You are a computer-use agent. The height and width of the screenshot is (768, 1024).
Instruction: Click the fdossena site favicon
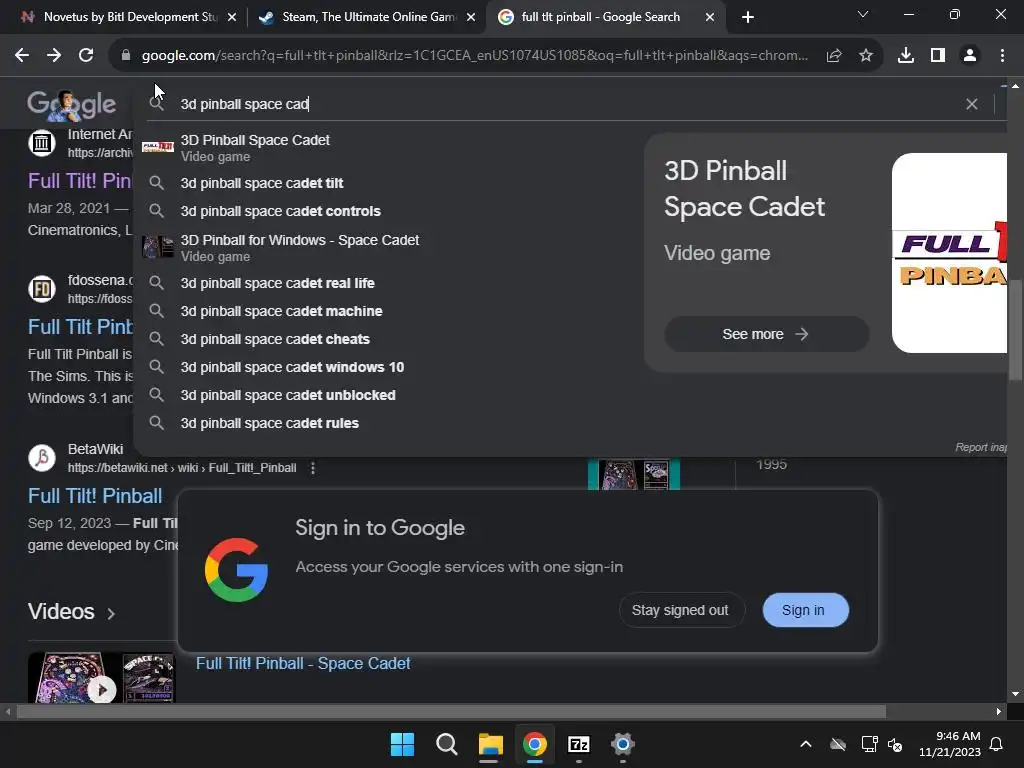42,289
